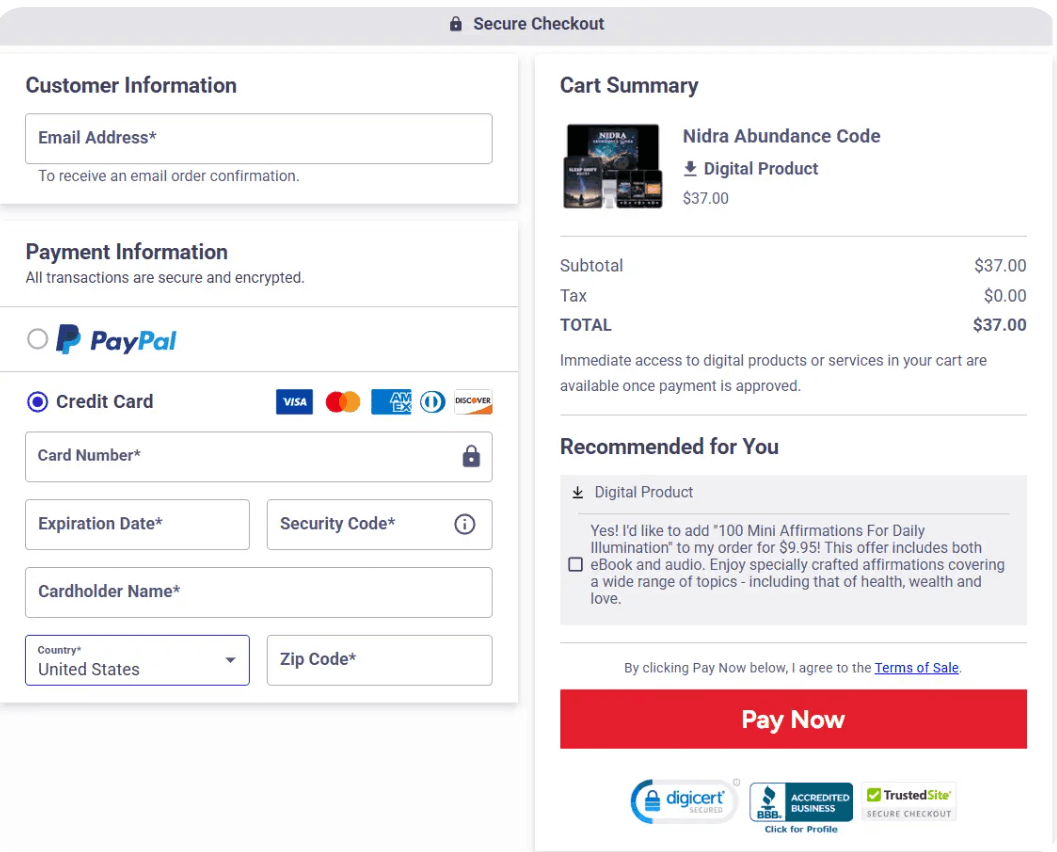
Task: Click the Visa card icon
Action: point(294,401)
